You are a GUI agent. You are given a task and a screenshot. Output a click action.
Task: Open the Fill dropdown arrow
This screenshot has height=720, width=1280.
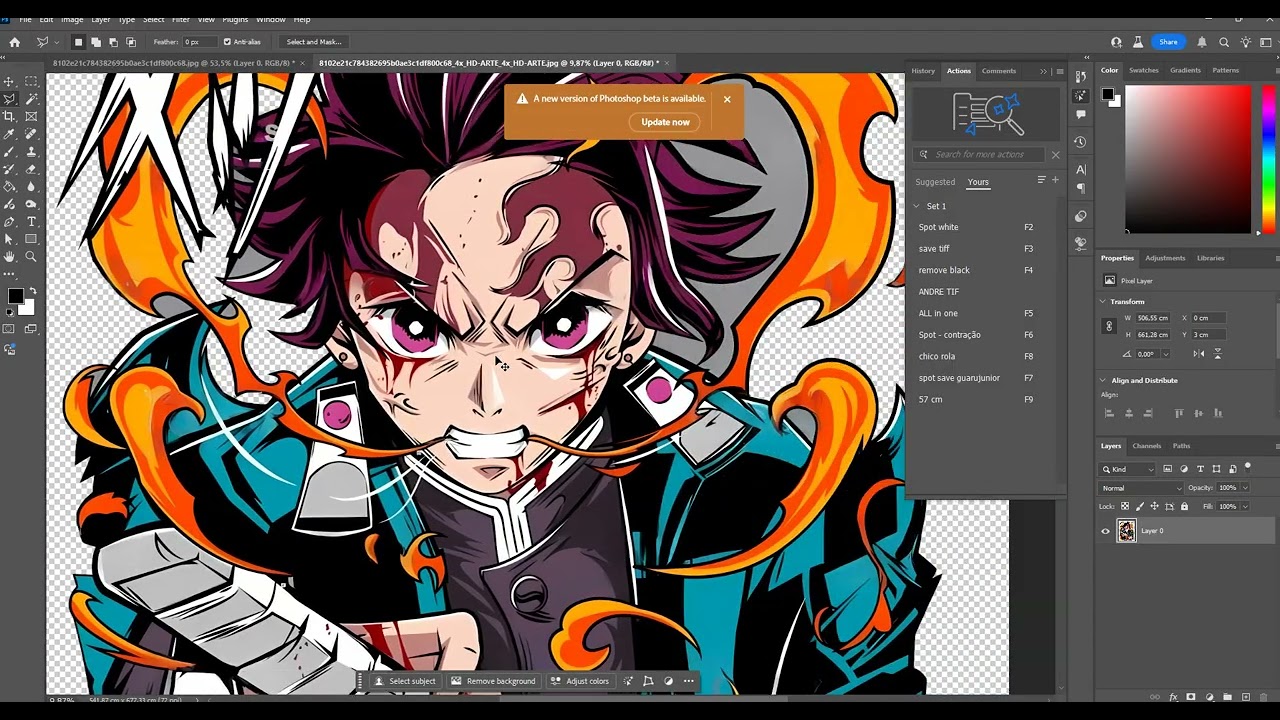1245,506
